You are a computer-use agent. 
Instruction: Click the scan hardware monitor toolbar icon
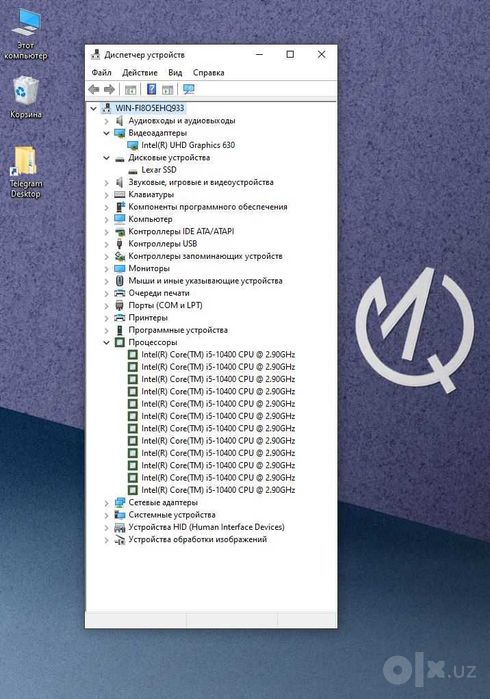click(189, 89)
